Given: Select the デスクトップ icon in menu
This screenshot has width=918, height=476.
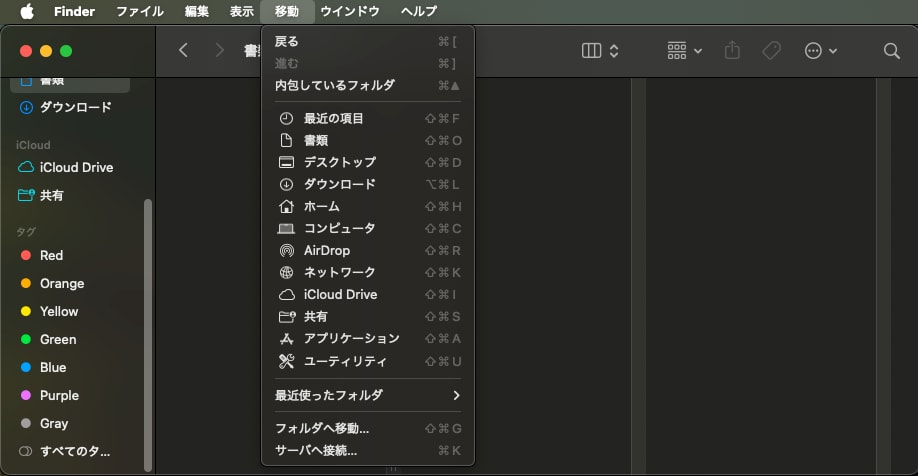Looking at the screenshot, I should (x=286, y=162).
